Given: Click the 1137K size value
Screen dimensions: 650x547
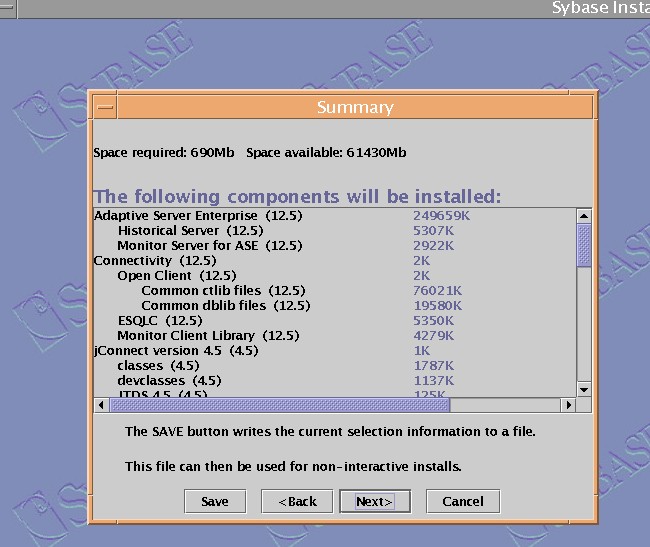Looking at the screenshot, I should [434, 380].
